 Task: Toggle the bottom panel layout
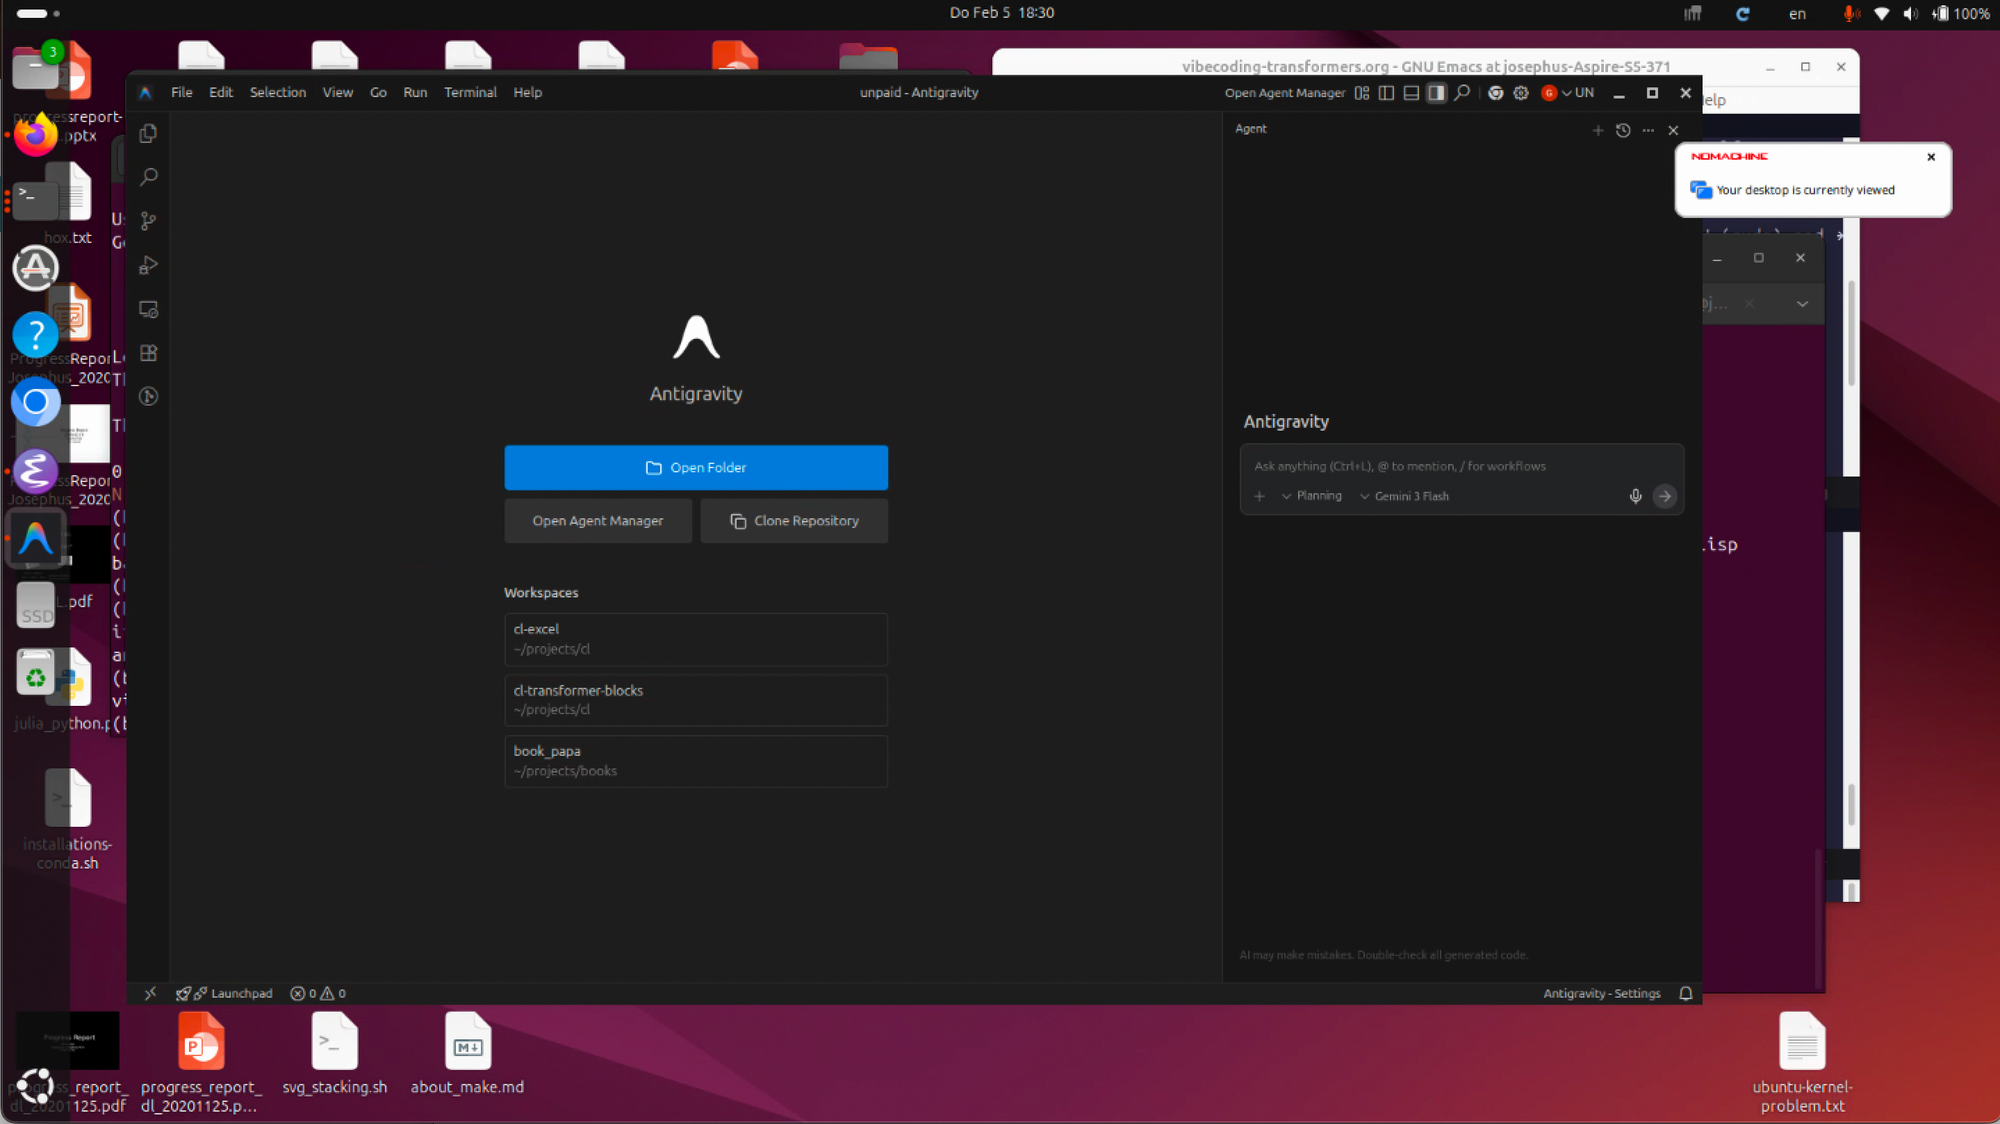pos(1411,92)
